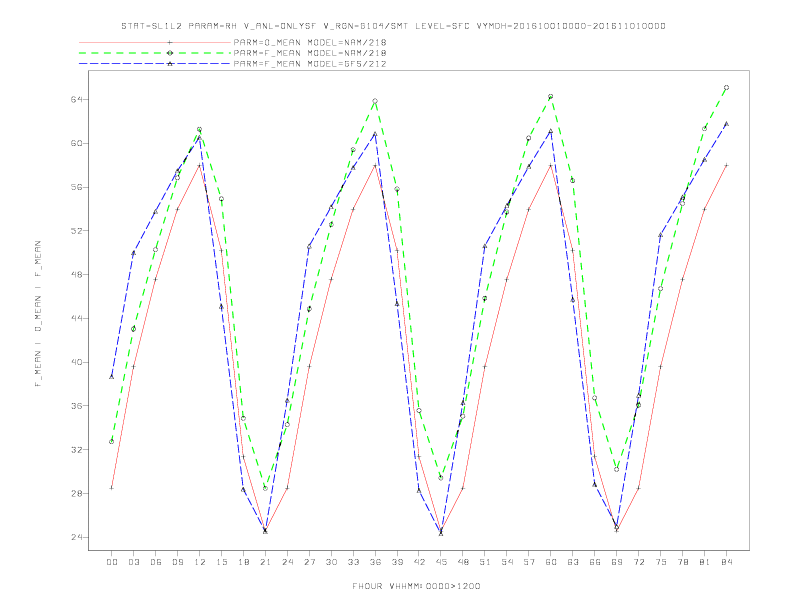Select green NAM circle marker at hour 69 trough

(x=617, y=469)
